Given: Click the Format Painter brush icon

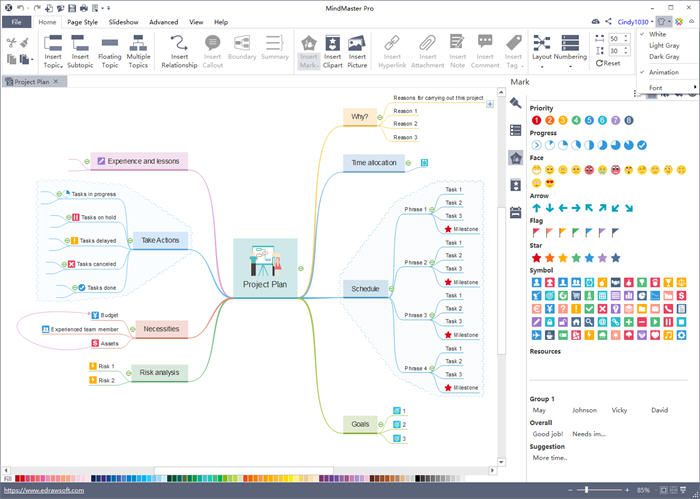Looking at the screenshot, I should (x=25, y=43).
